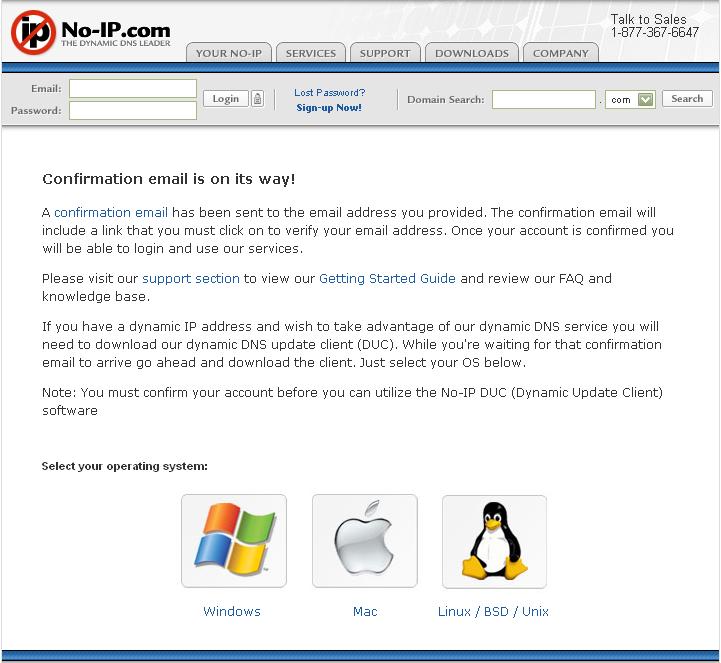Click the Mac text link
Image resolution: width=721 pixels, height=663 pixels.
pyautogui.click(x=365, y=612)
